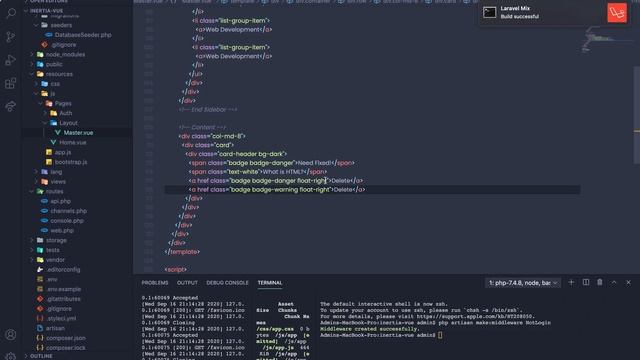This screenshot has width=640, height=360.
Task: Open composer.json in the explorer
Action: [65, 338]
